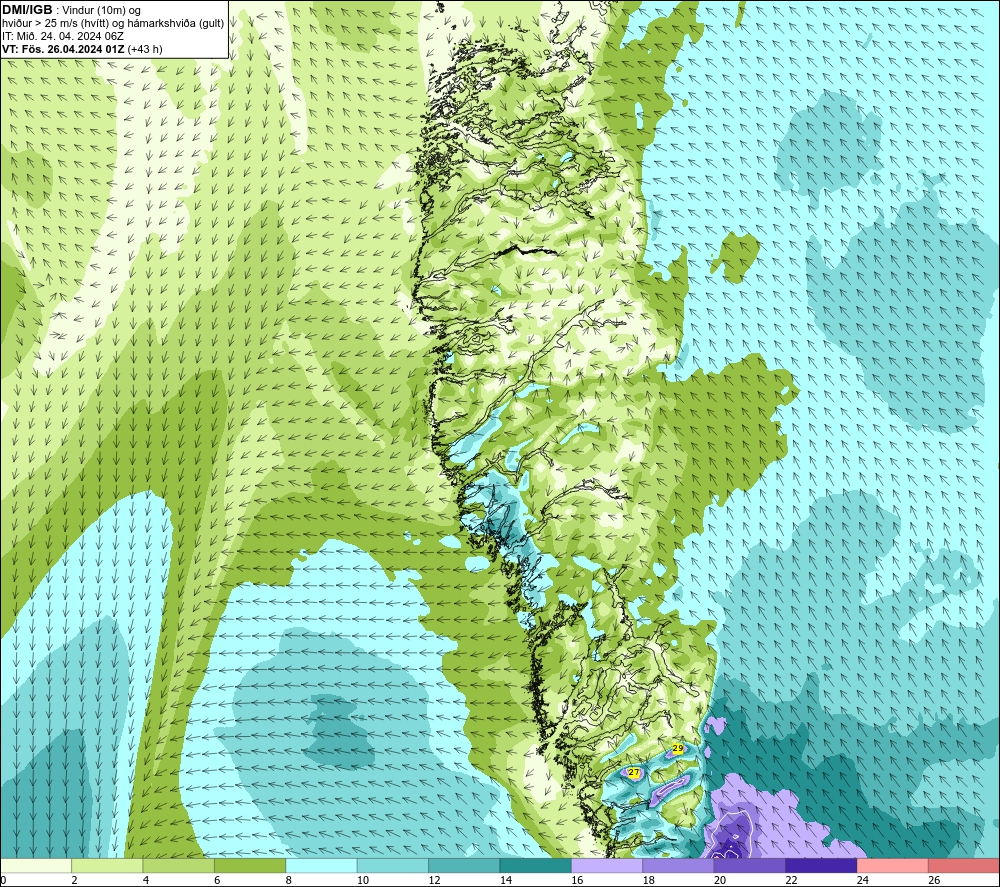1000x887 pixels.
Task: Click the legend scale label '20'
Action: (720, 880)
